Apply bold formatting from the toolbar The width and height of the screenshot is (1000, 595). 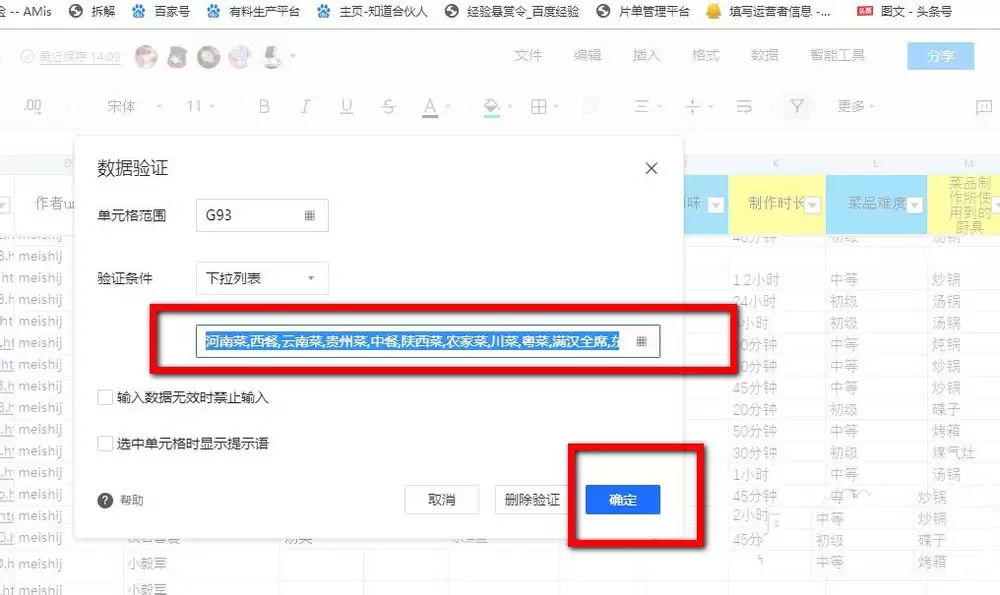click(x=264, y=106)
